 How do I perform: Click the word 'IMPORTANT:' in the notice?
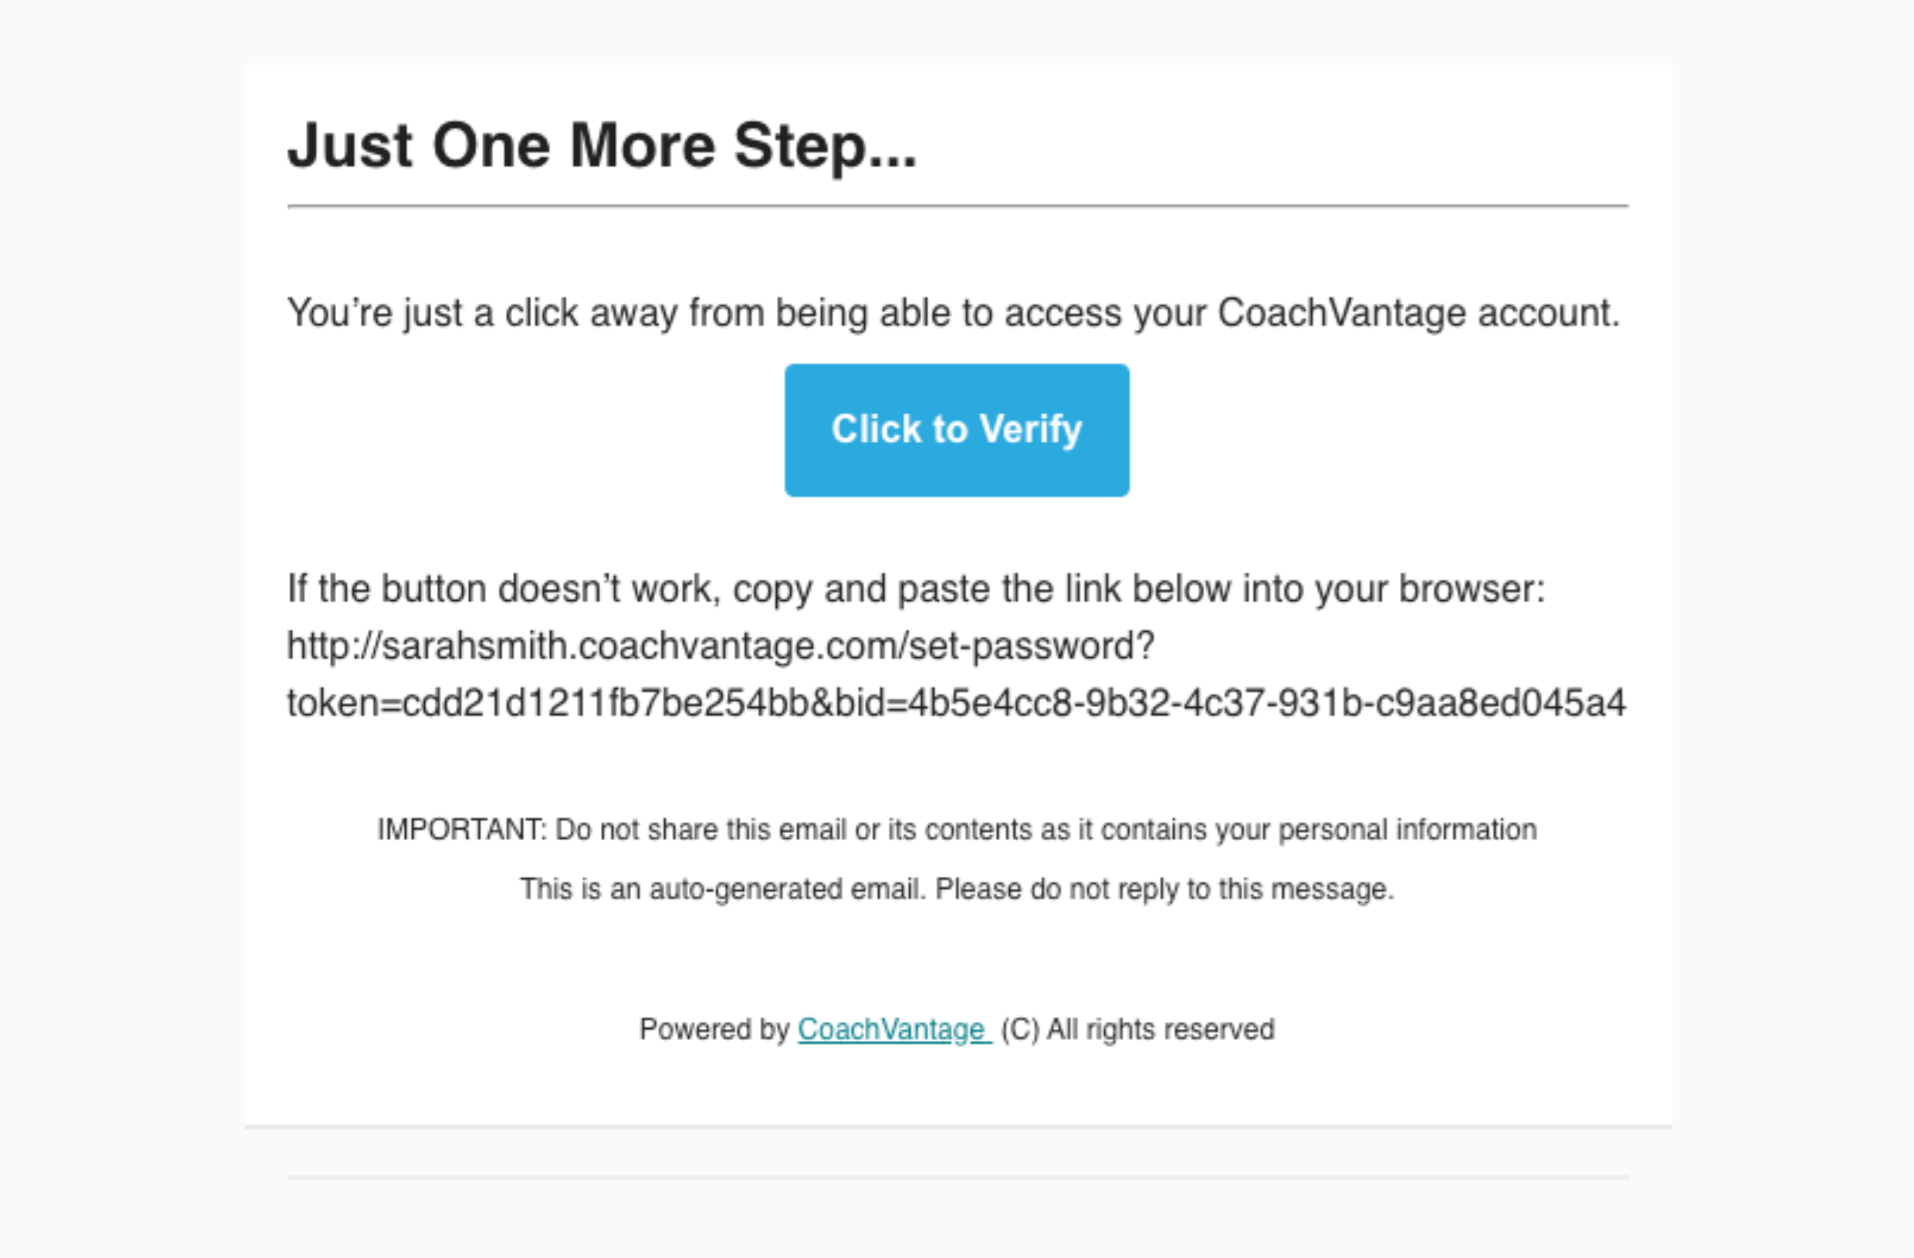462,829
